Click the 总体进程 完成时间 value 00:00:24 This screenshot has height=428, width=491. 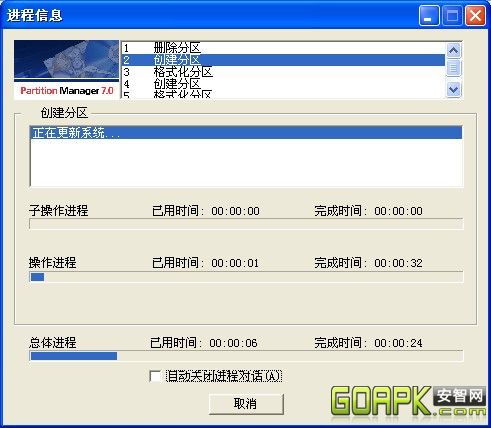pos(398,343)
